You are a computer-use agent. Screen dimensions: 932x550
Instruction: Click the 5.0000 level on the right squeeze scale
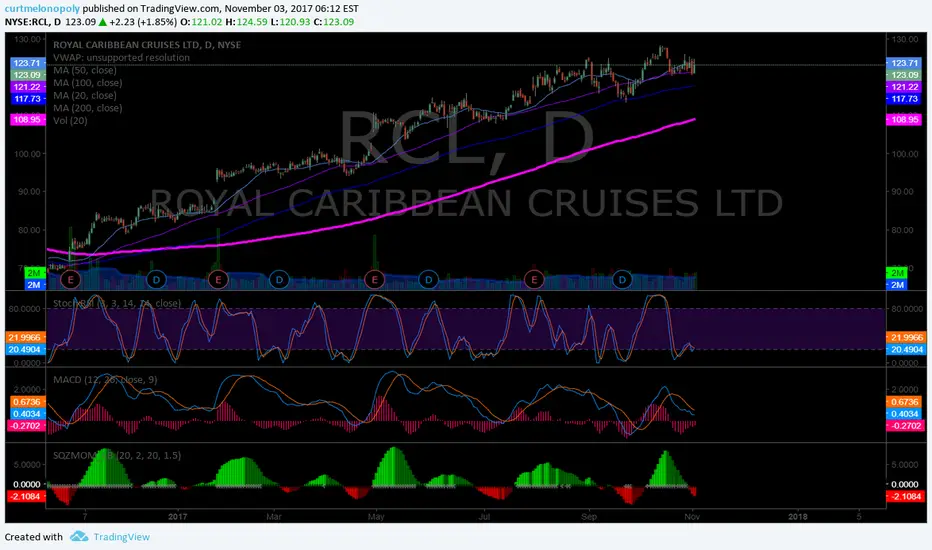click(905, 465)
